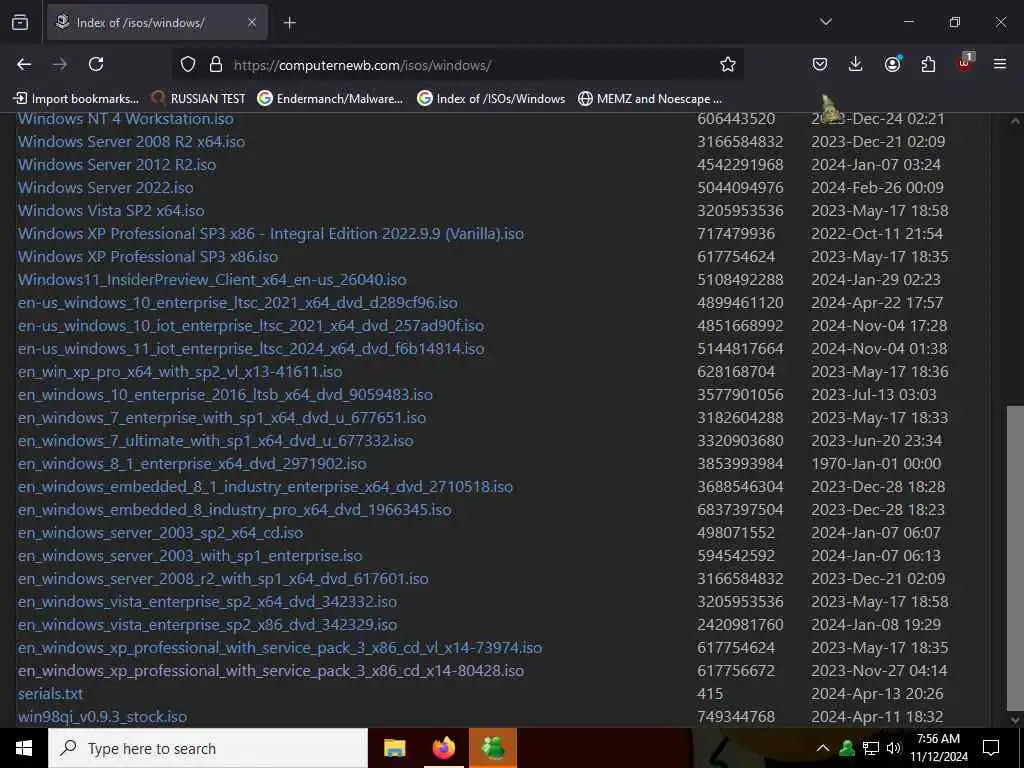
Task: Open the tracking protection shield icon
Action: click(x=188, y=64)
